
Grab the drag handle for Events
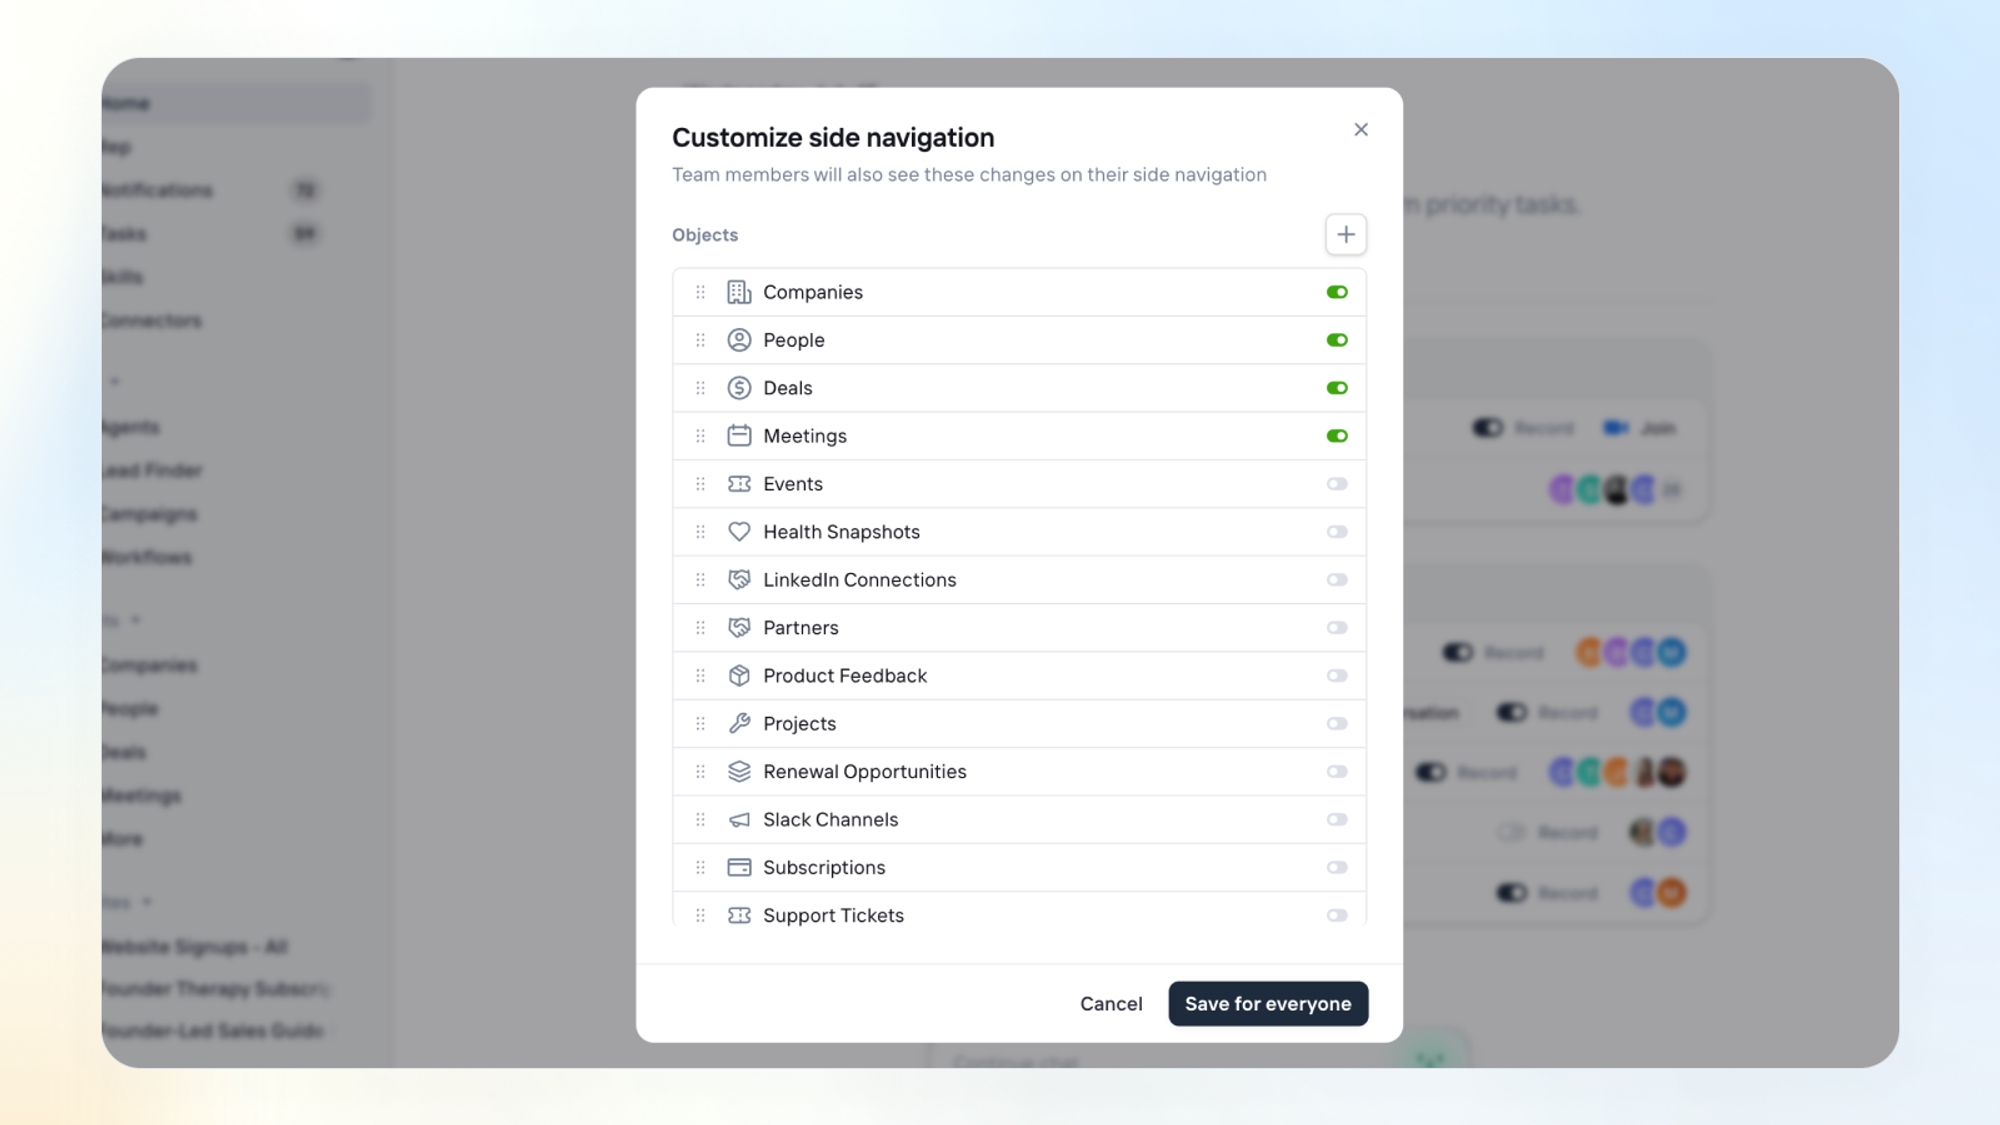(x=700, y=484)
